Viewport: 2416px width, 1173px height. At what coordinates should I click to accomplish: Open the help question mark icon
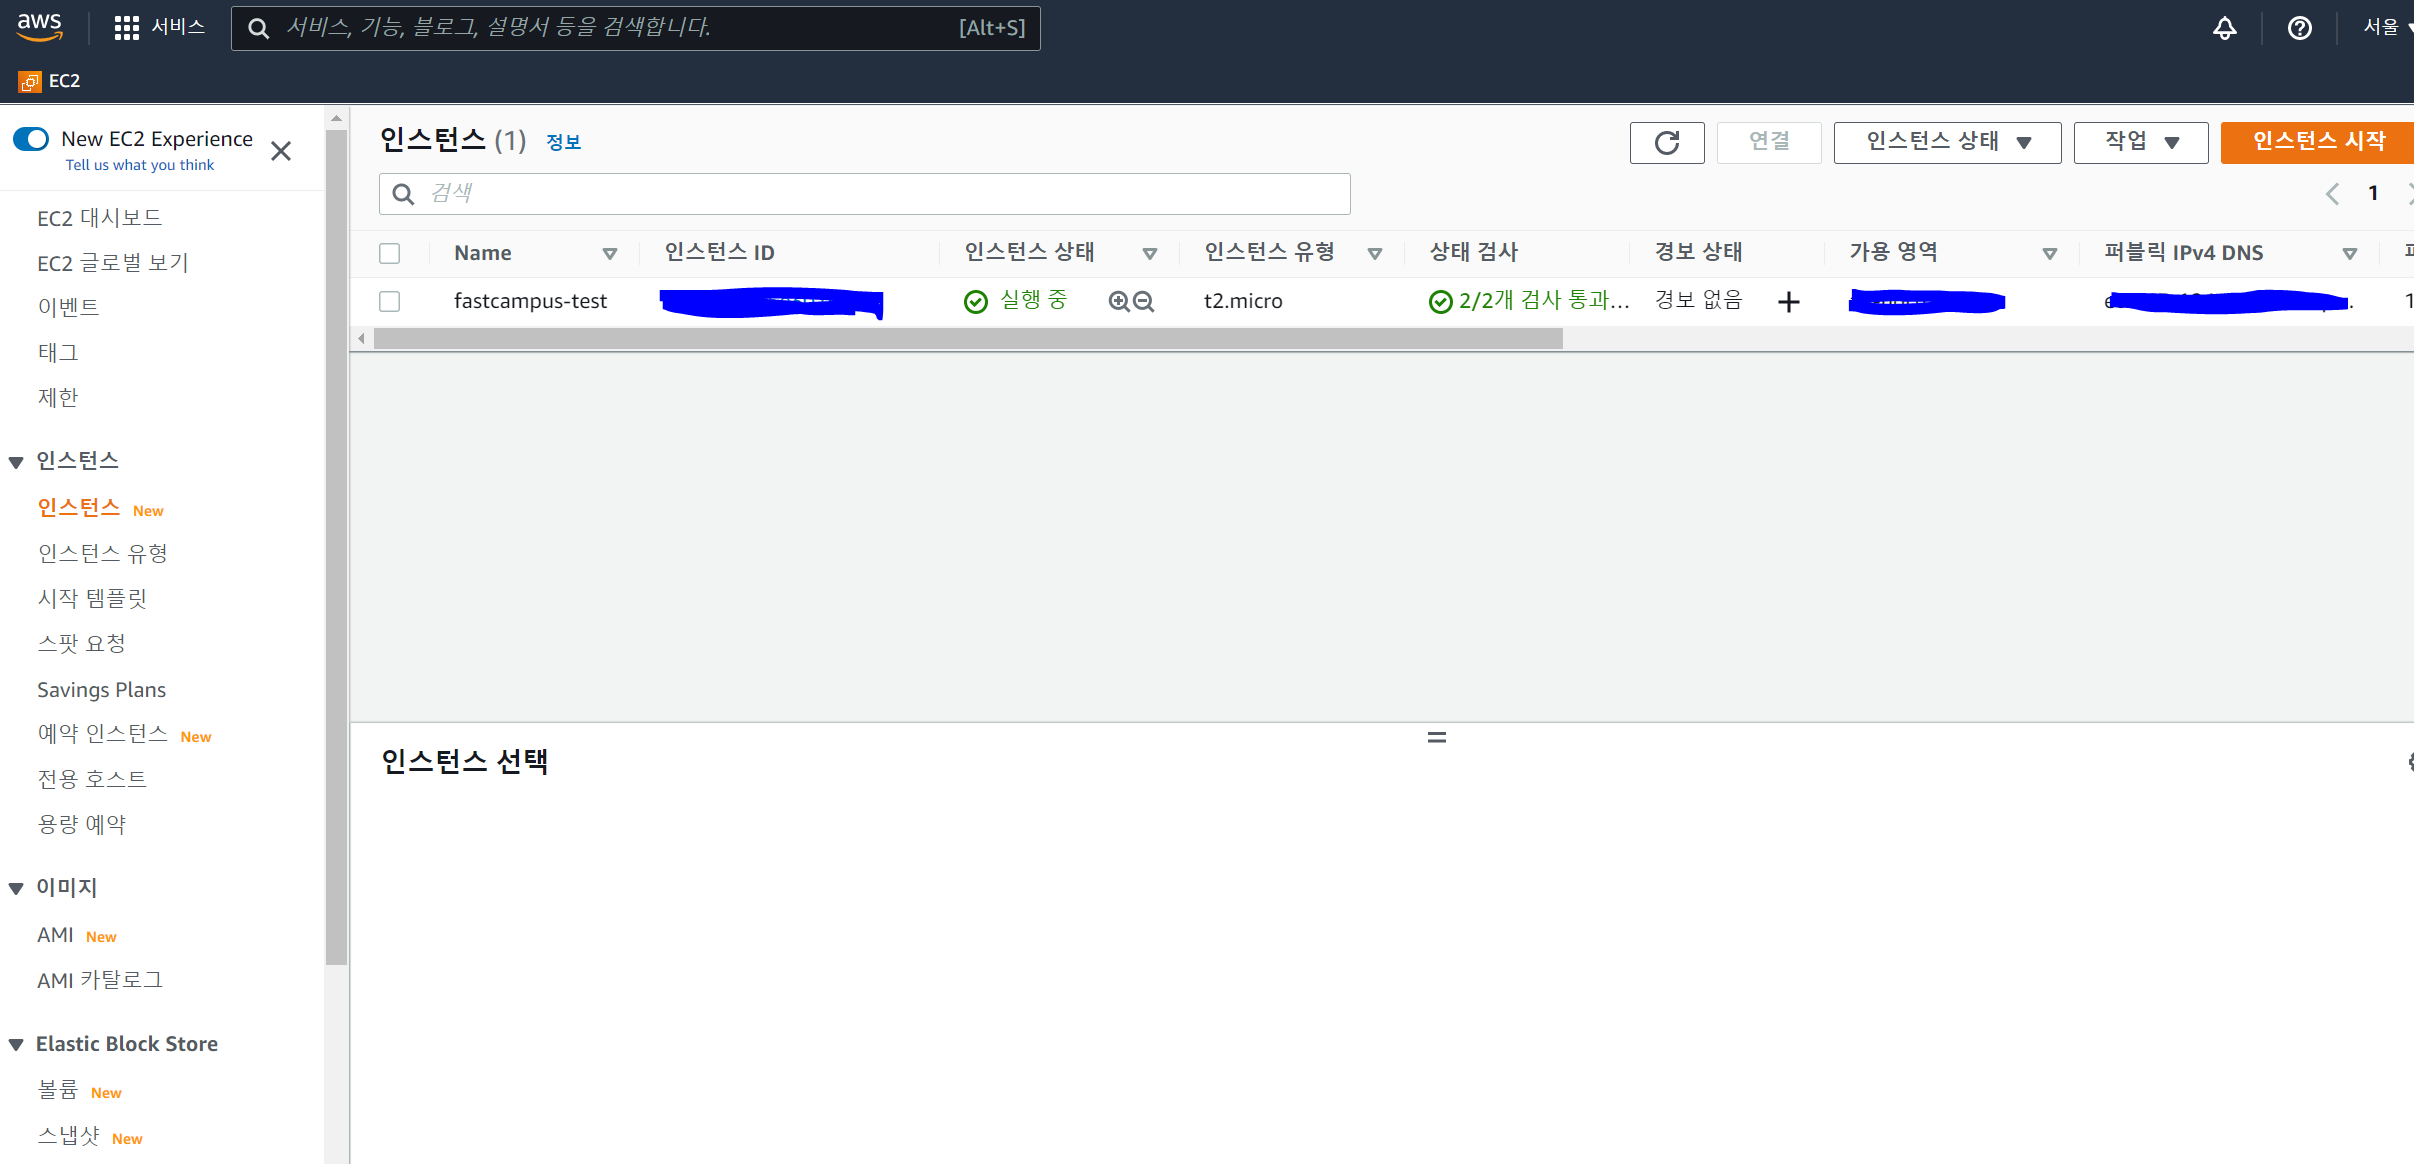pos(2299,28)
